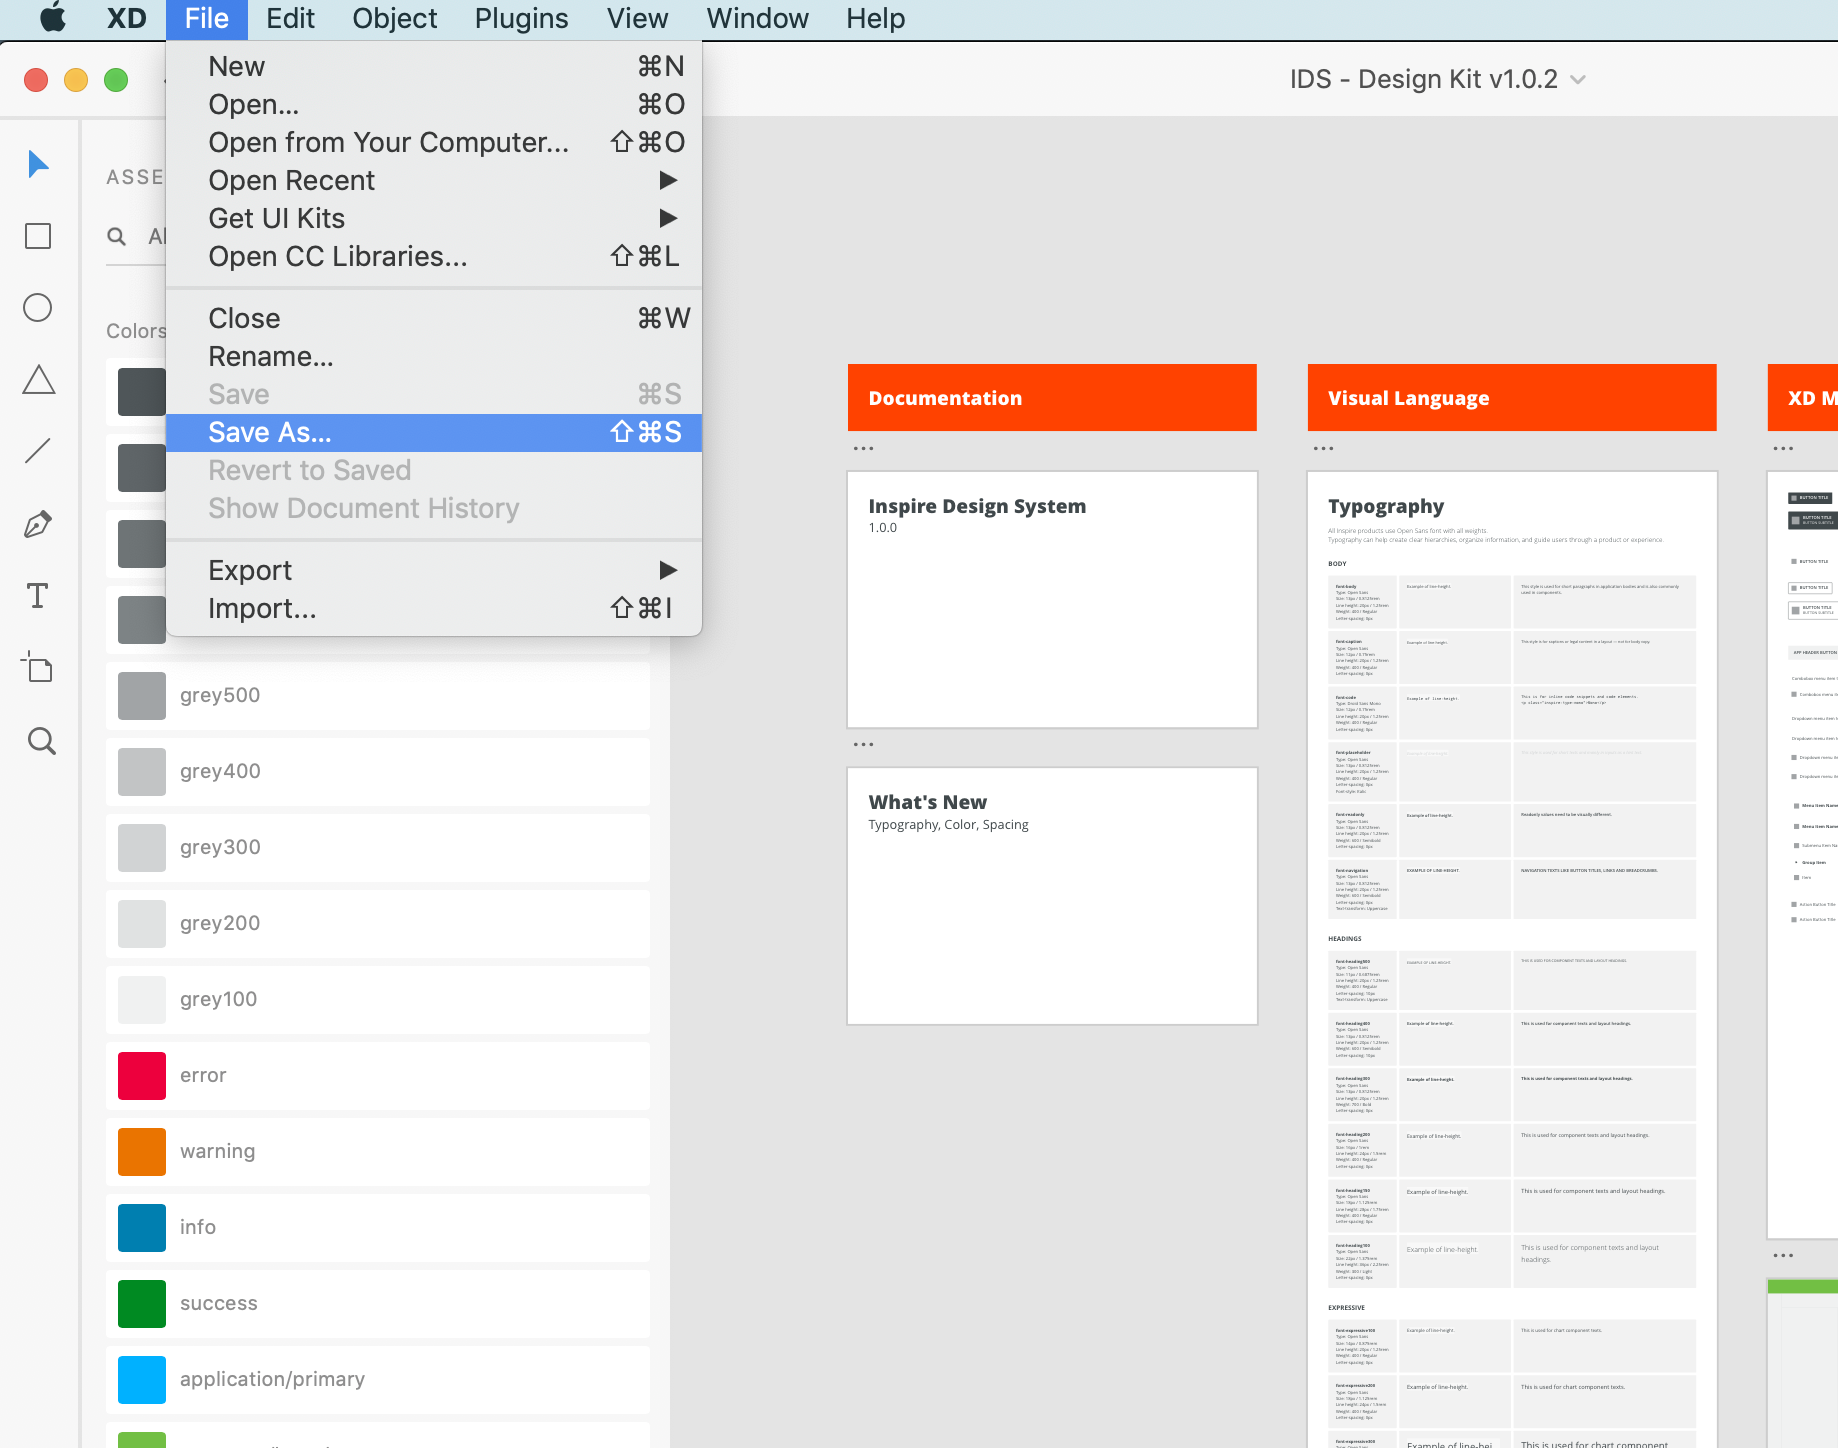Image resolution: width=1838 pixels, height=1448 pixels.
Task: Open the Window menu
Action: 757,18
